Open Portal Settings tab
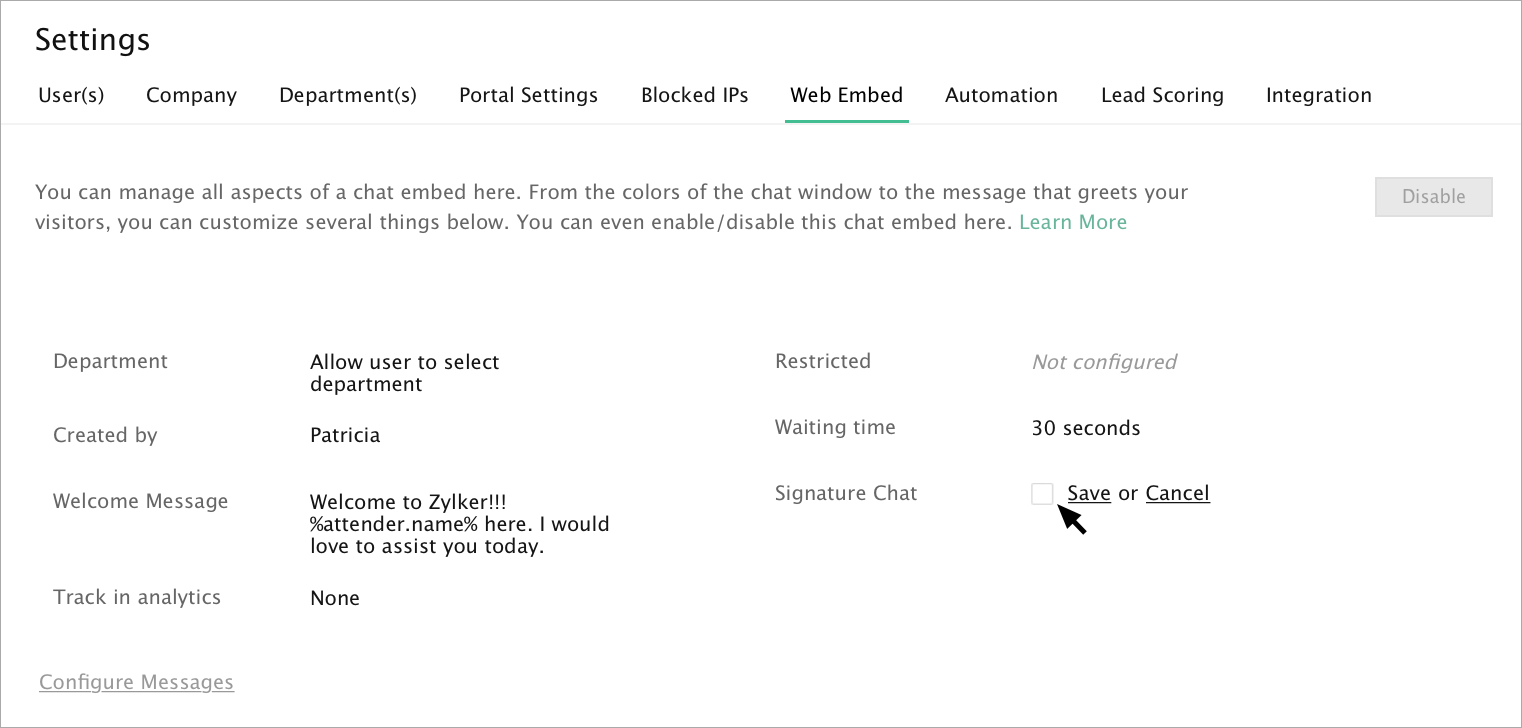The width and height of the screenshot is (1522, 728). point(528,96)
